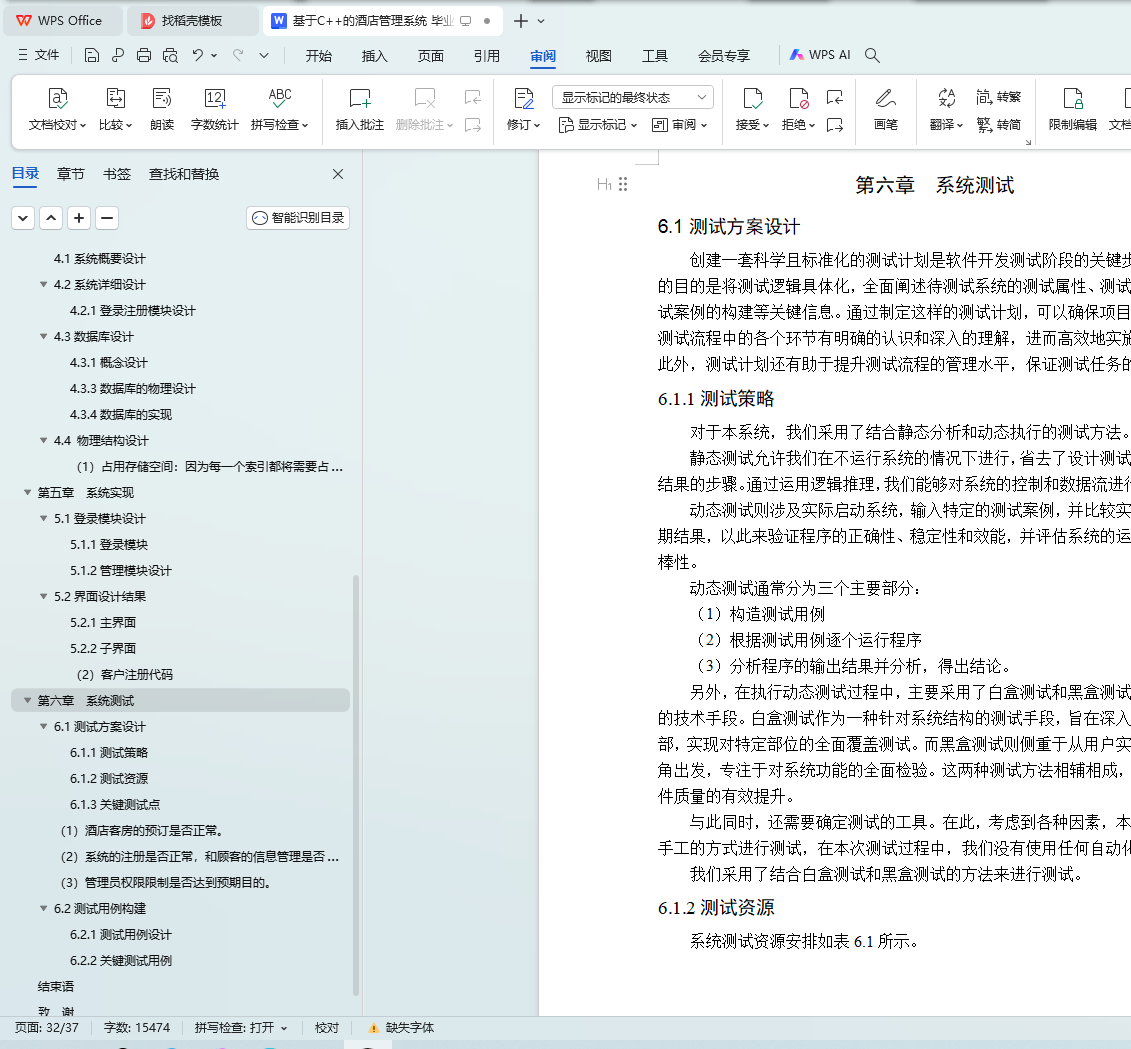Click the promote level plus button in outline pane

coord(79,218)
